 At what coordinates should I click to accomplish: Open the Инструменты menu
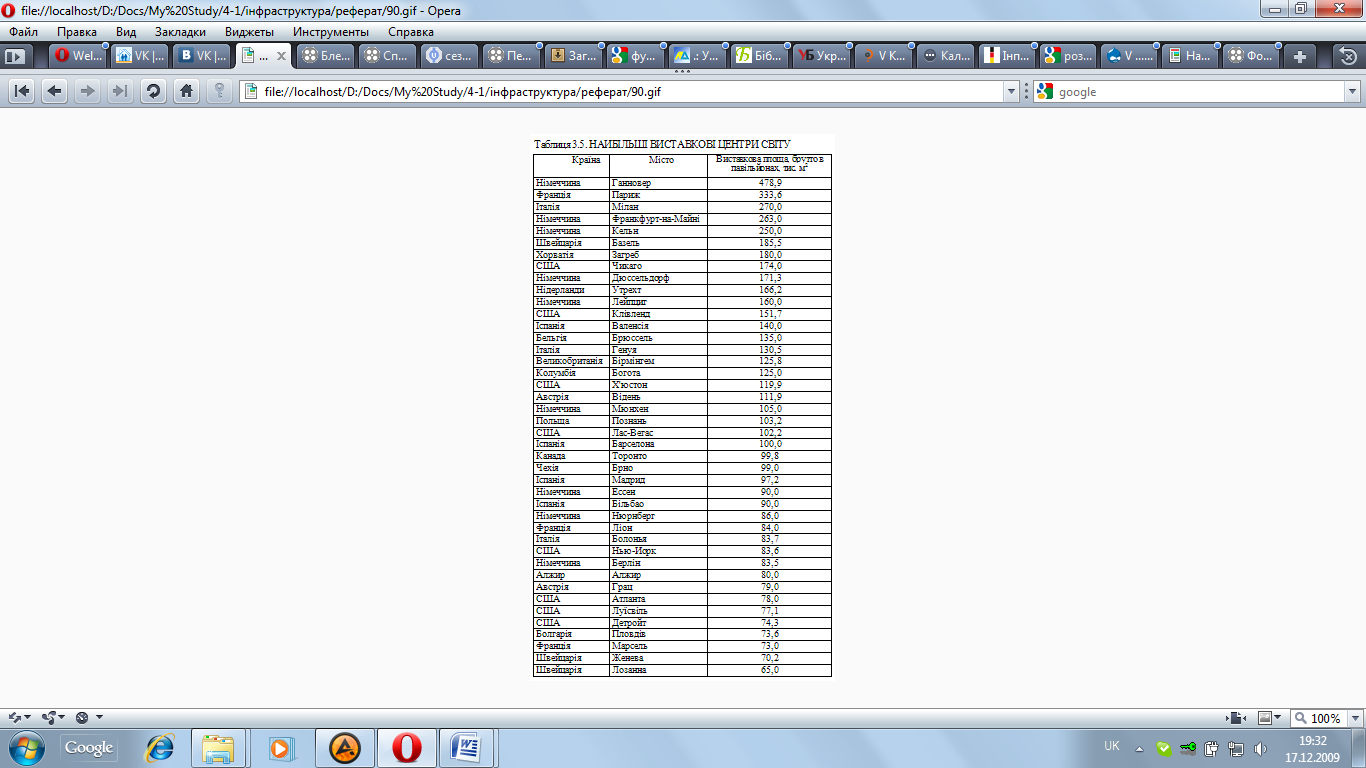point(331,32)
